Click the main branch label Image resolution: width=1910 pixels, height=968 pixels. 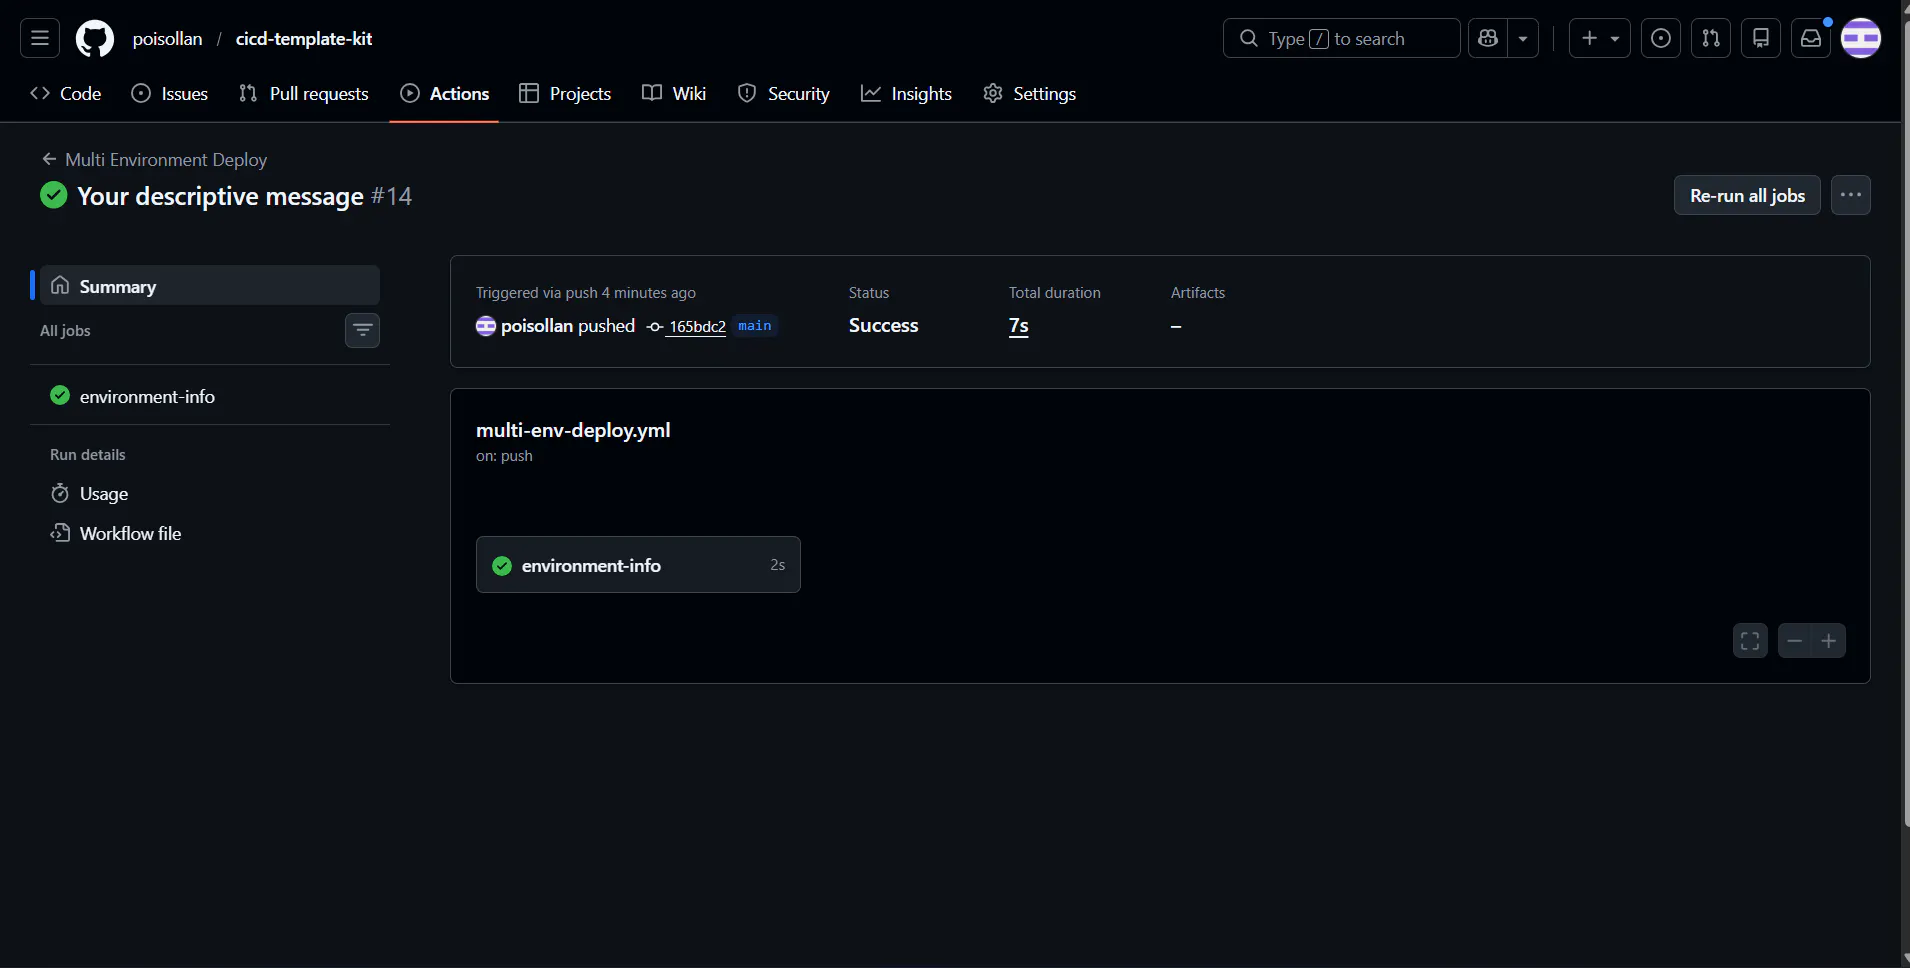point(755,326)
